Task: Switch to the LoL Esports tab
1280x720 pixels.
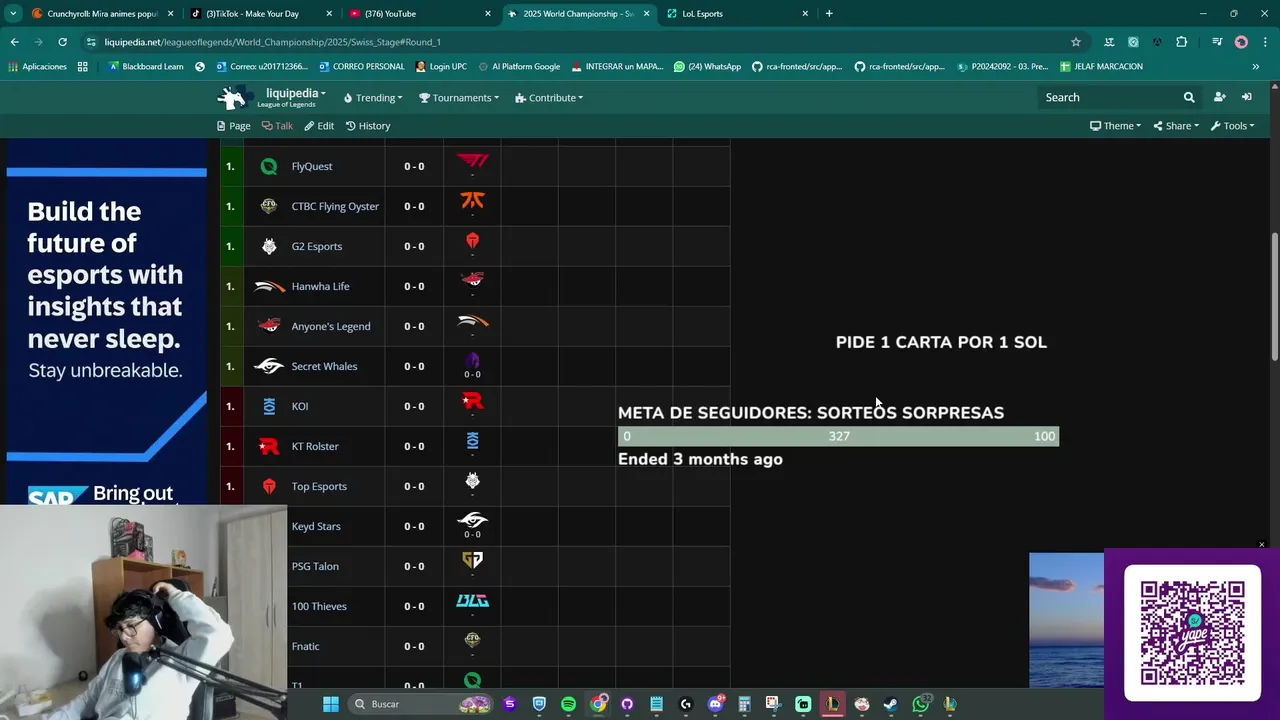Action: tap(737, 14)
